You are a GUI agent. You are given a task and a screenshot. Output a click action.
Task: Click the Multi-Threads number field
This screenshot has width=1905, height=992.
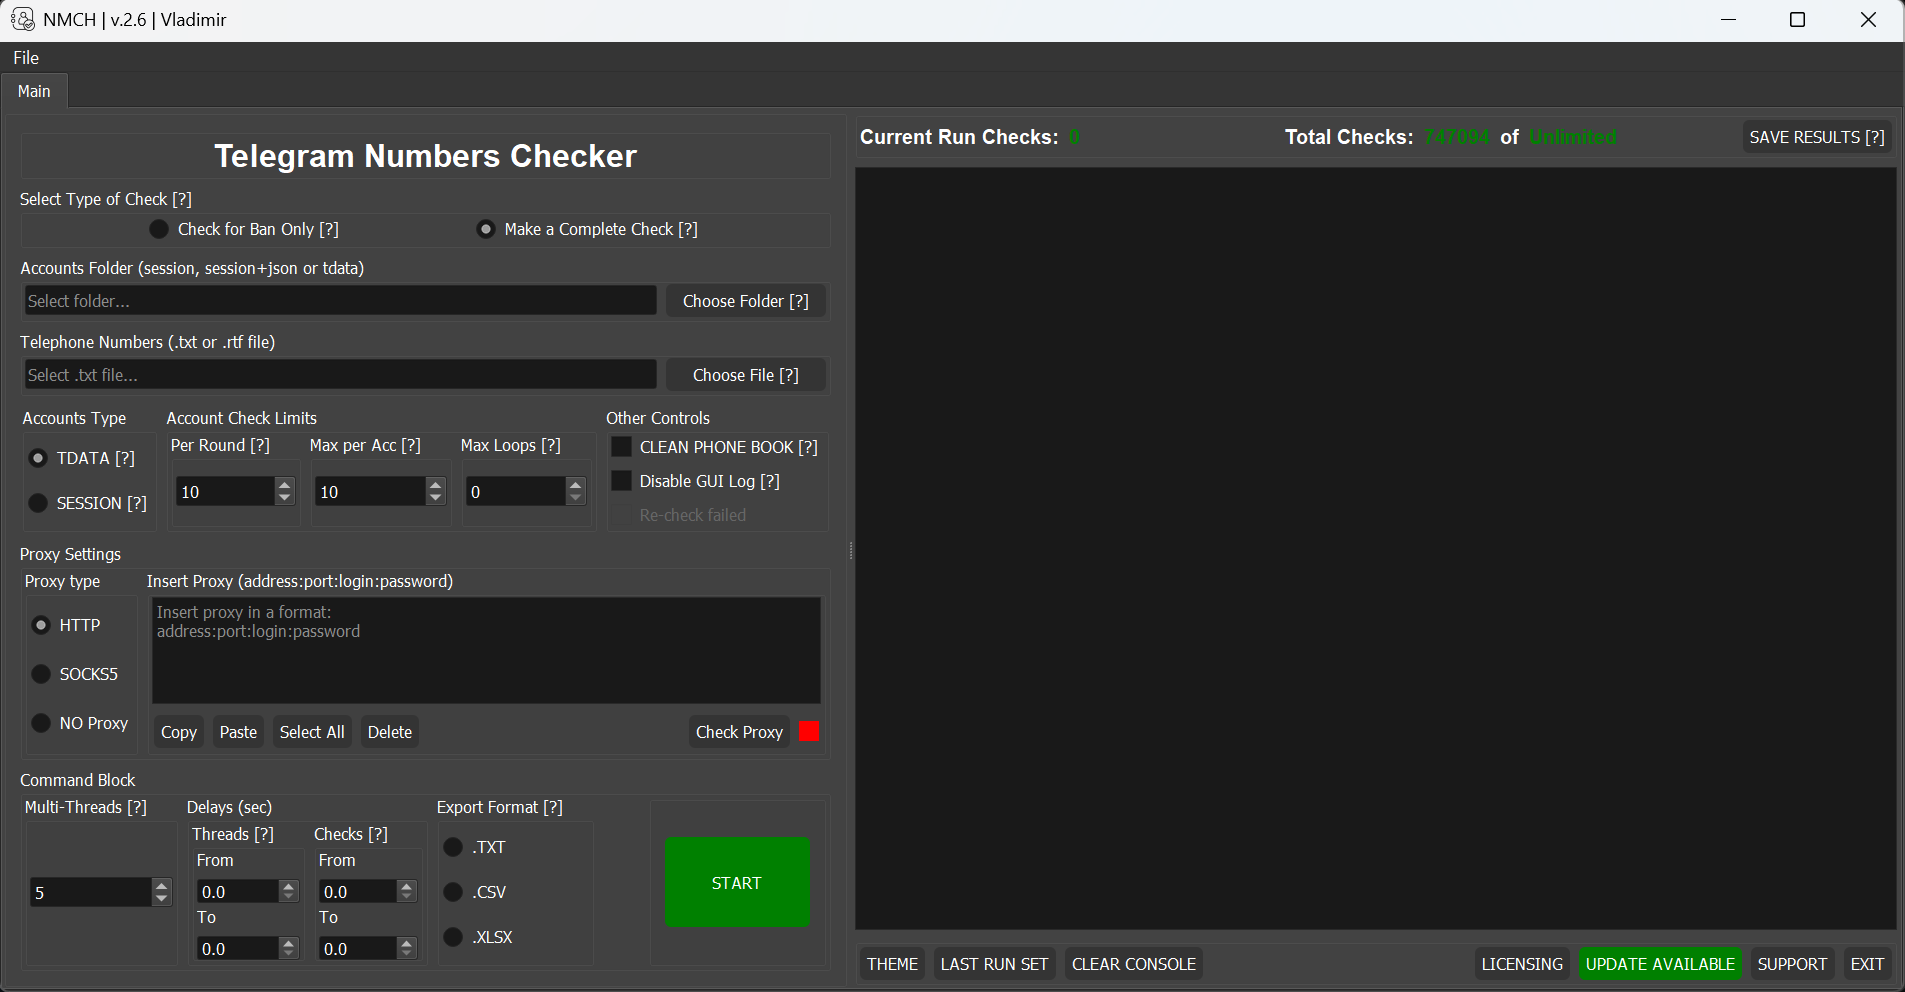pyautogui.click(x=91, y=892)
